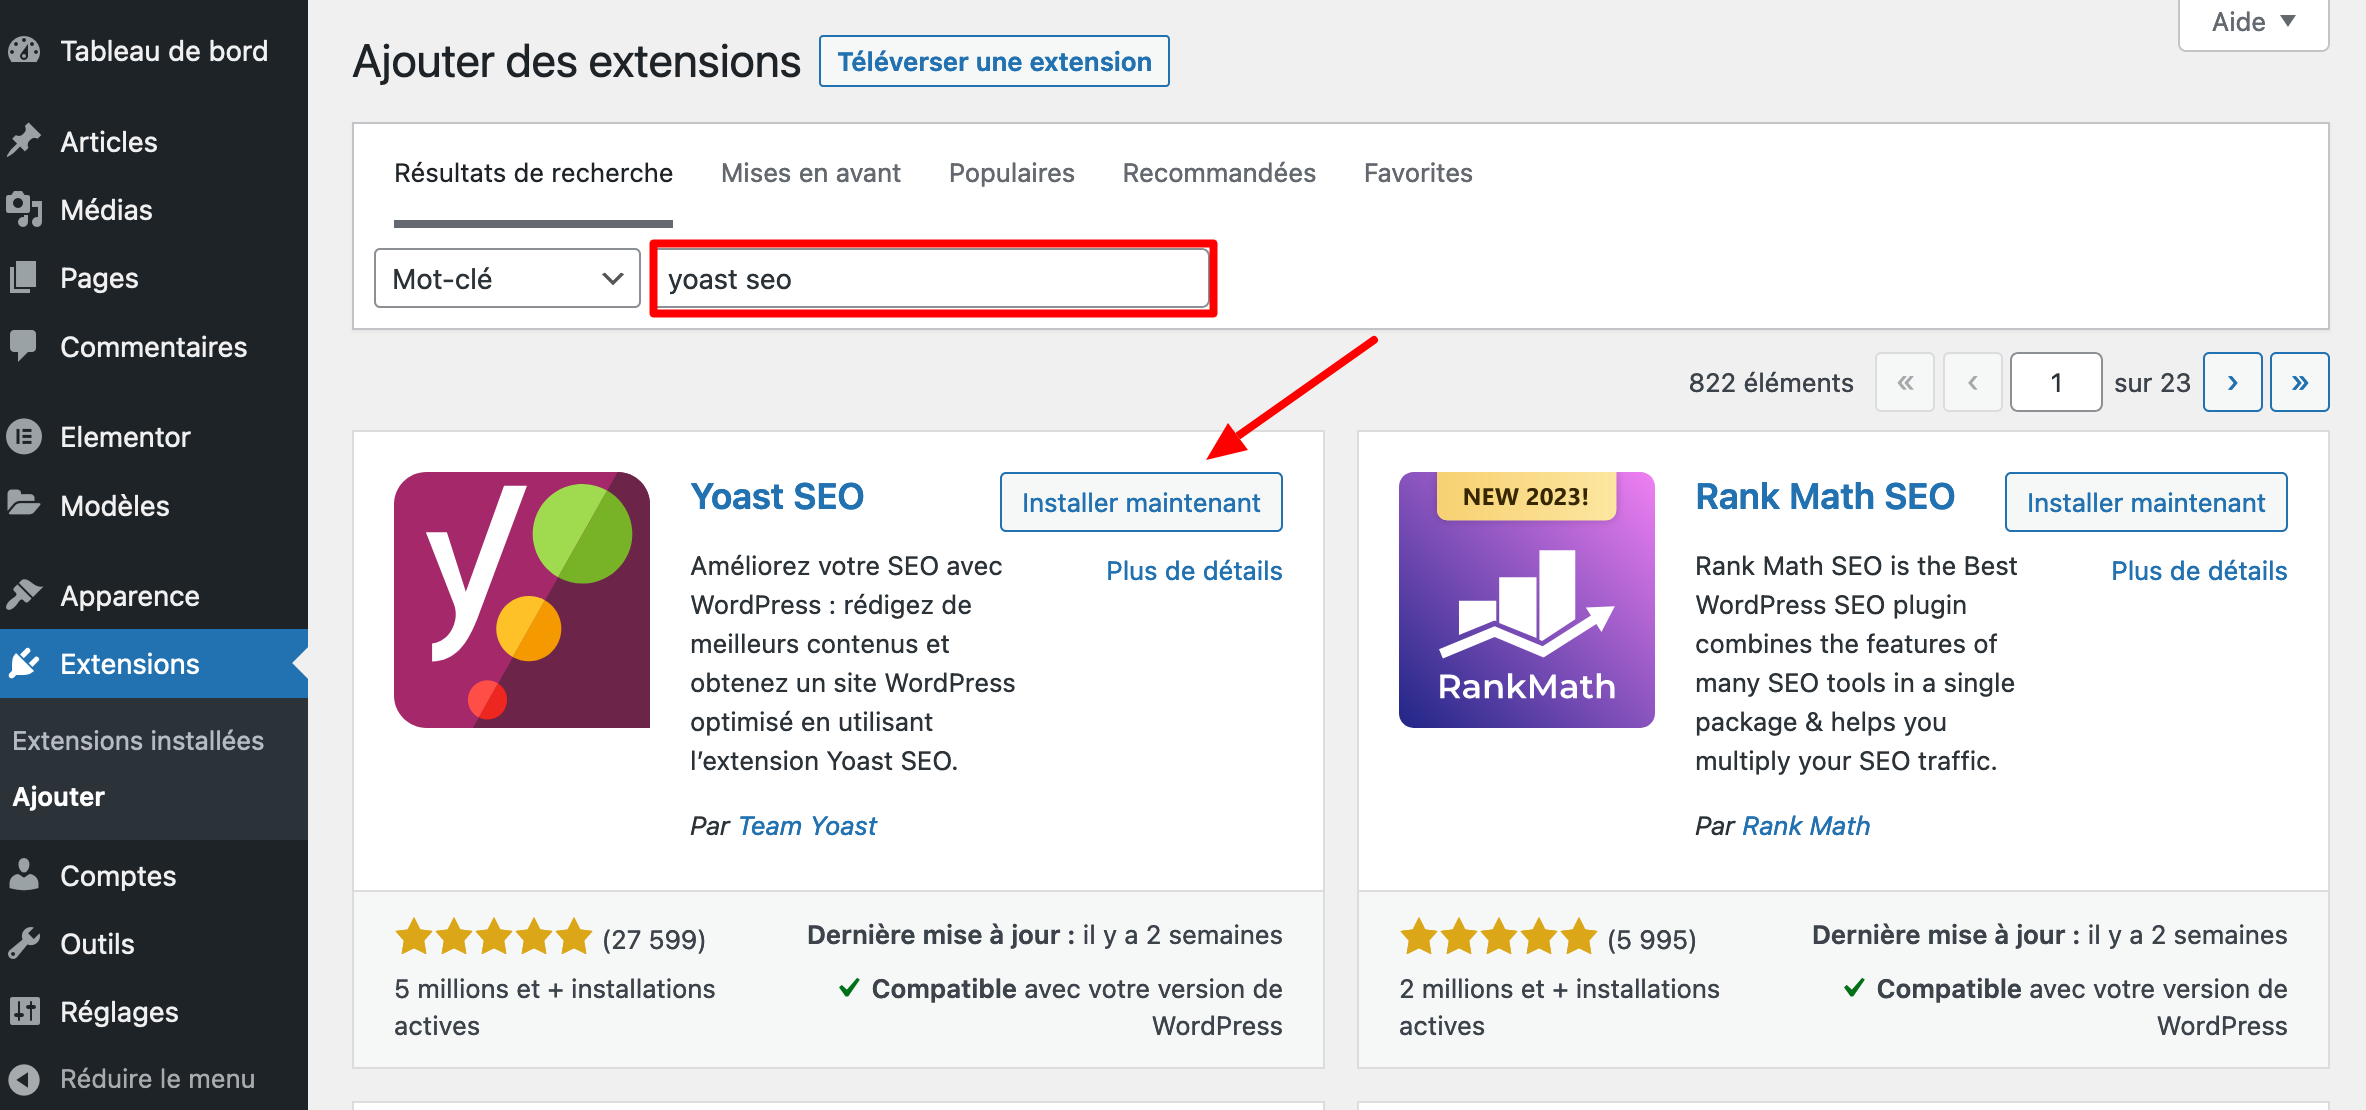The width and height of the screenshot is (2366, 1110).
Task: Go to the last results page
Action: tap(2300, 382)
